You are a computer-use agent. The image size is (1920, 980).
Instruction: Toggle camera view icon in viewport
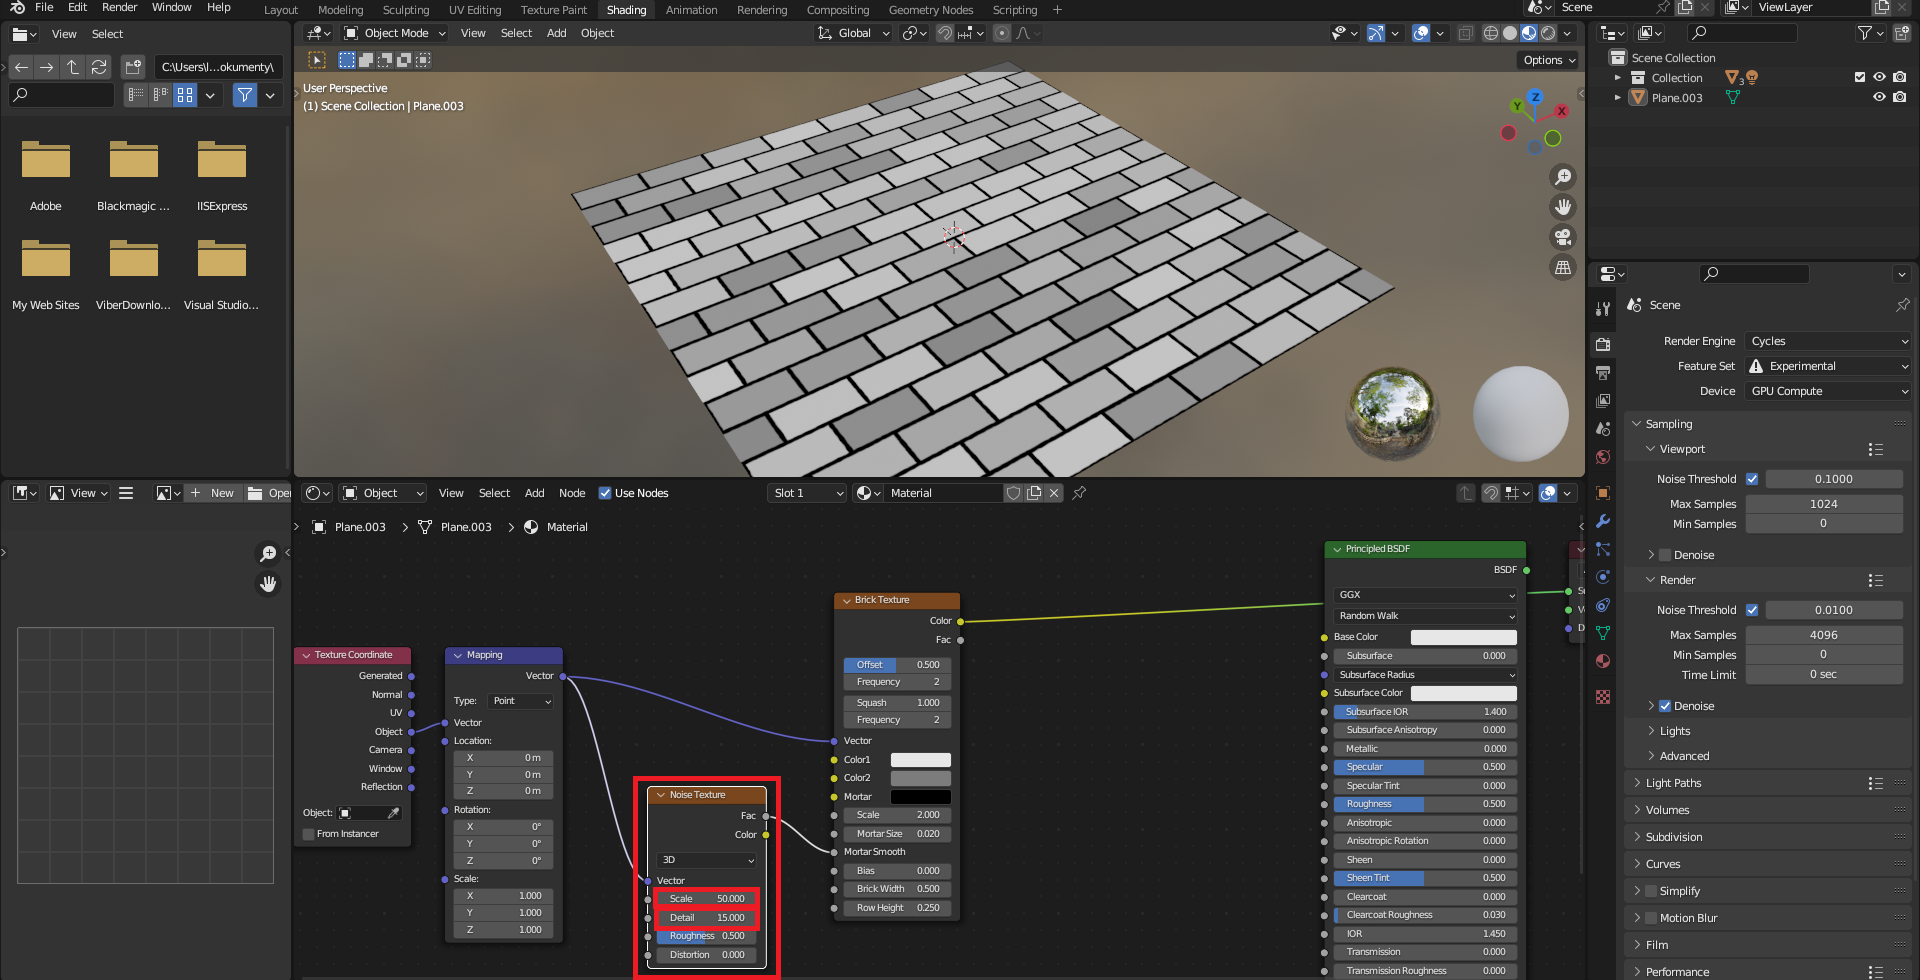tap(1562, 237)
